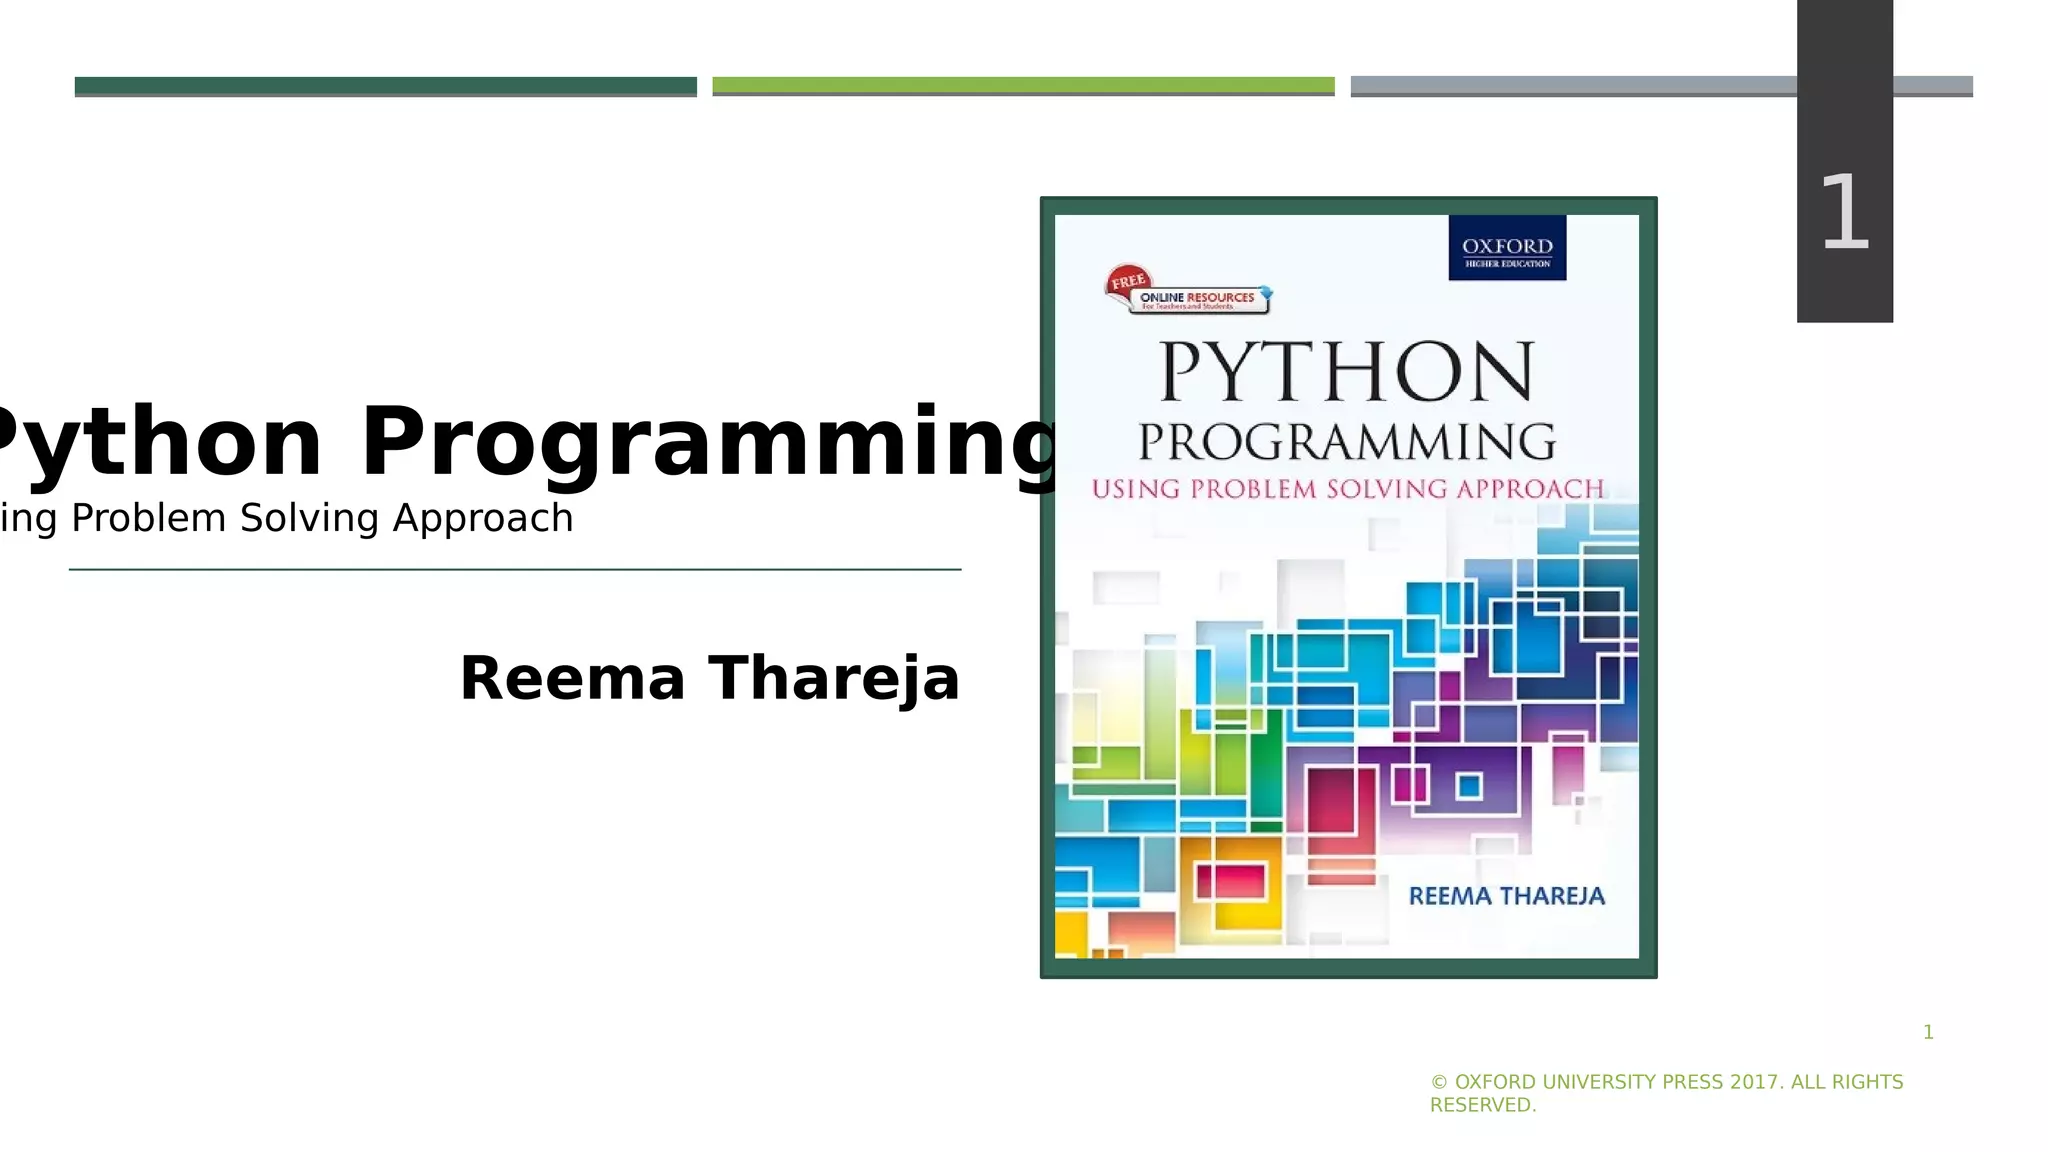Click the small green page number 1
The height and width of the screenshot is (1152, 2048).
pos(1928,1032)
